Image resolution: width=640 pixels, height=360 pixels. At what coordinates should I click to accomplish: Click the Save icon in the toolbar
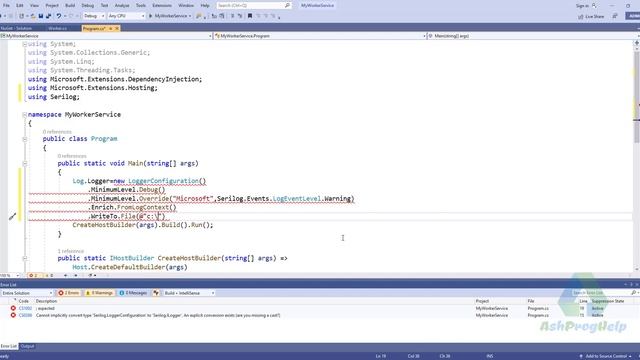pos(41,16)
